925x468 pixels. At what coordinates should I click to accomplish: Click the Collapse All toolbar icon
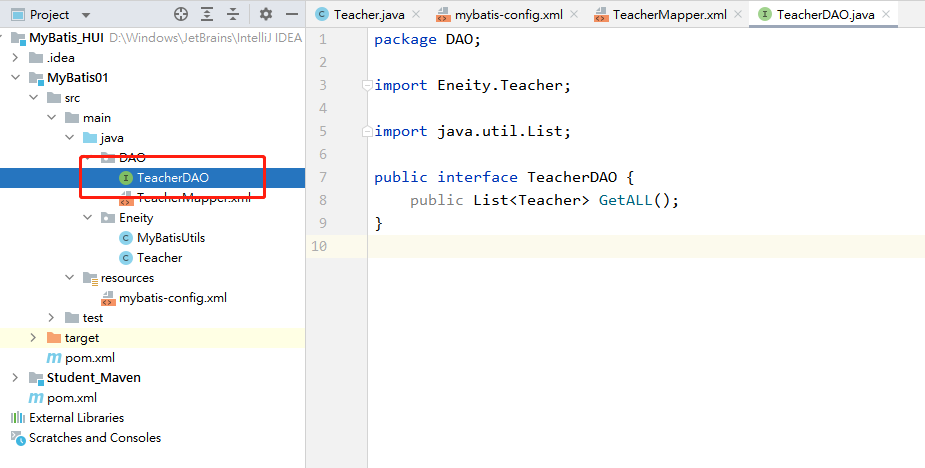(x=233, y=14)
